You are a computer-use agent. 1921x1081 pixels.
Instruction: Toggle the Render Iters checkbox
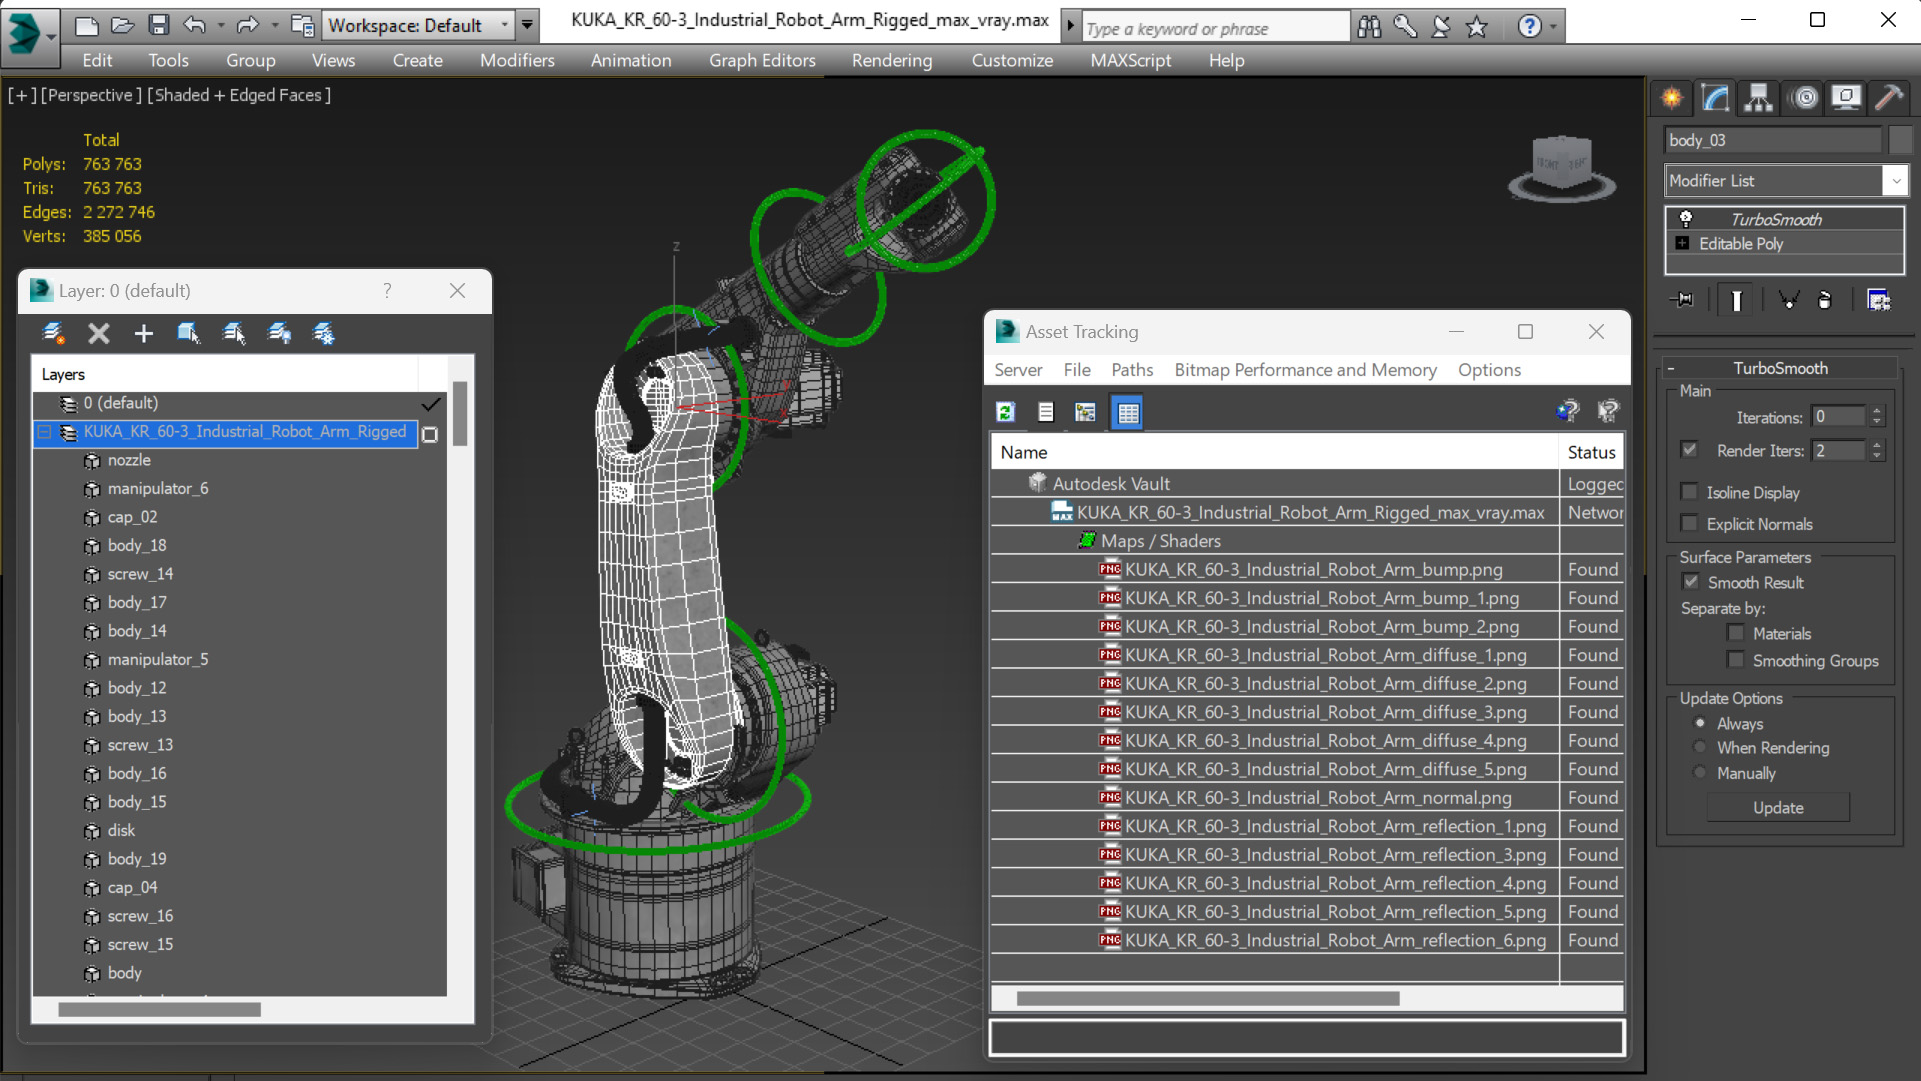click(1690, 450)
